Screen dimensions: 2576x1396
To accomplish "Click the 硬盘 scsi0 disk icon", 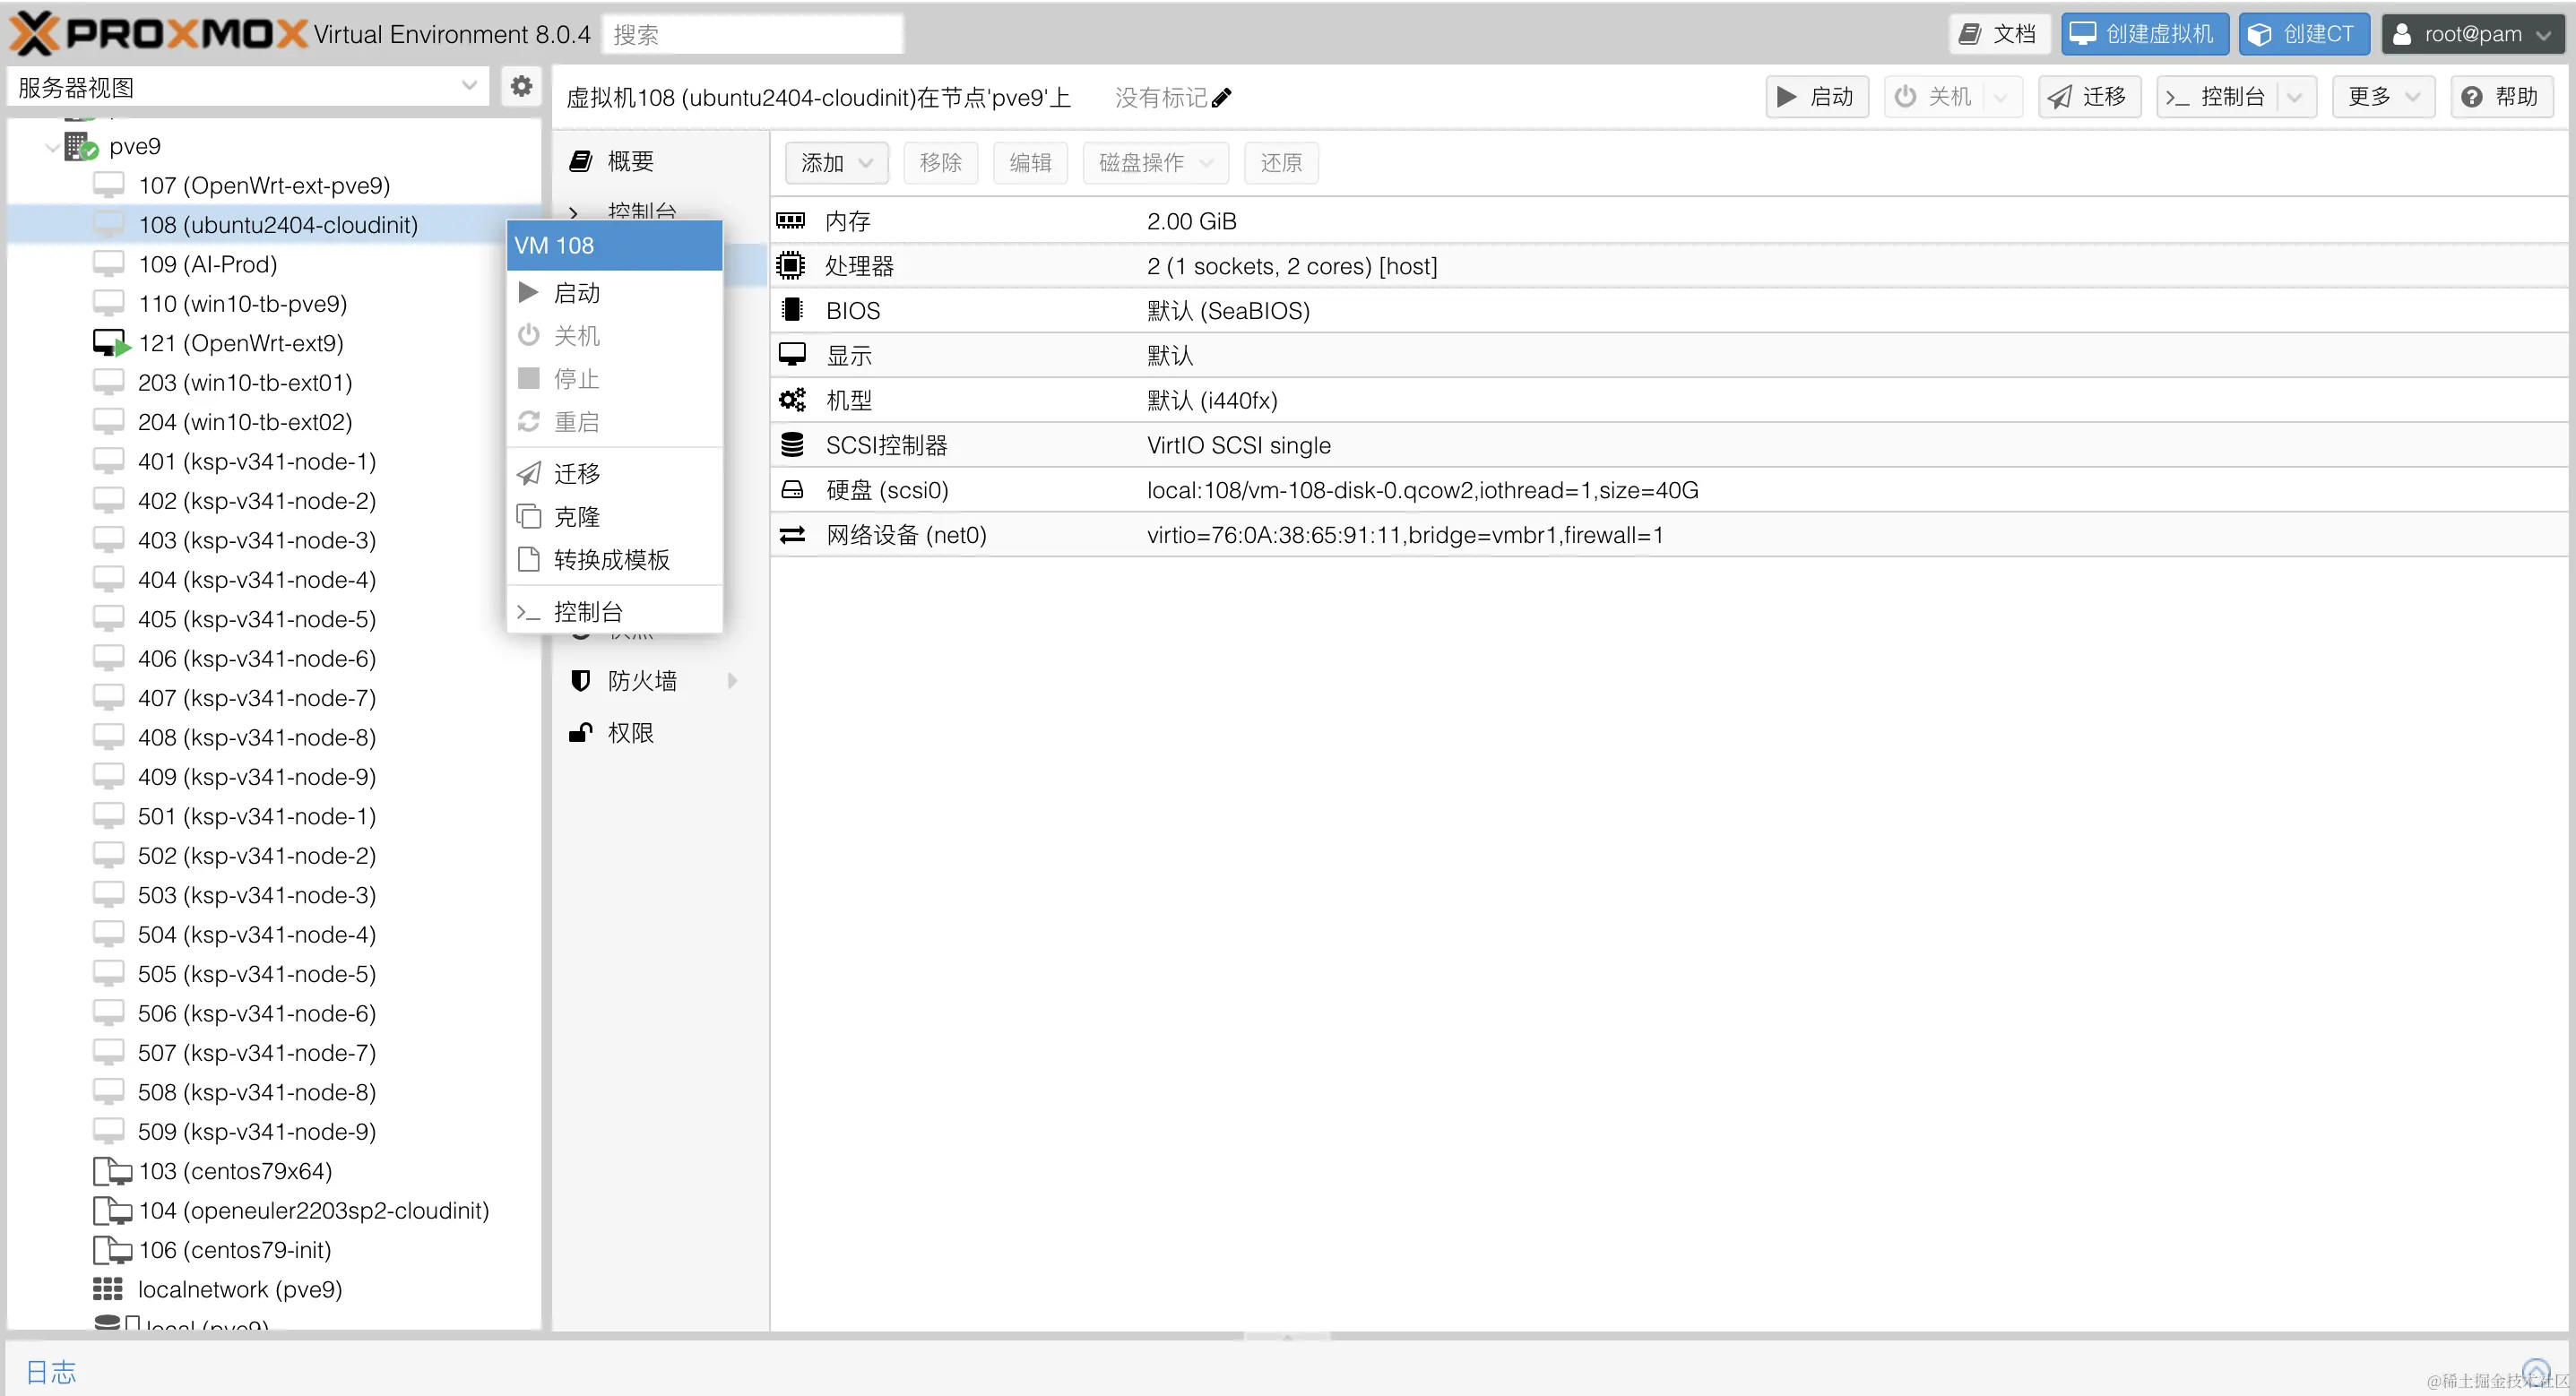I will point(792,490).
